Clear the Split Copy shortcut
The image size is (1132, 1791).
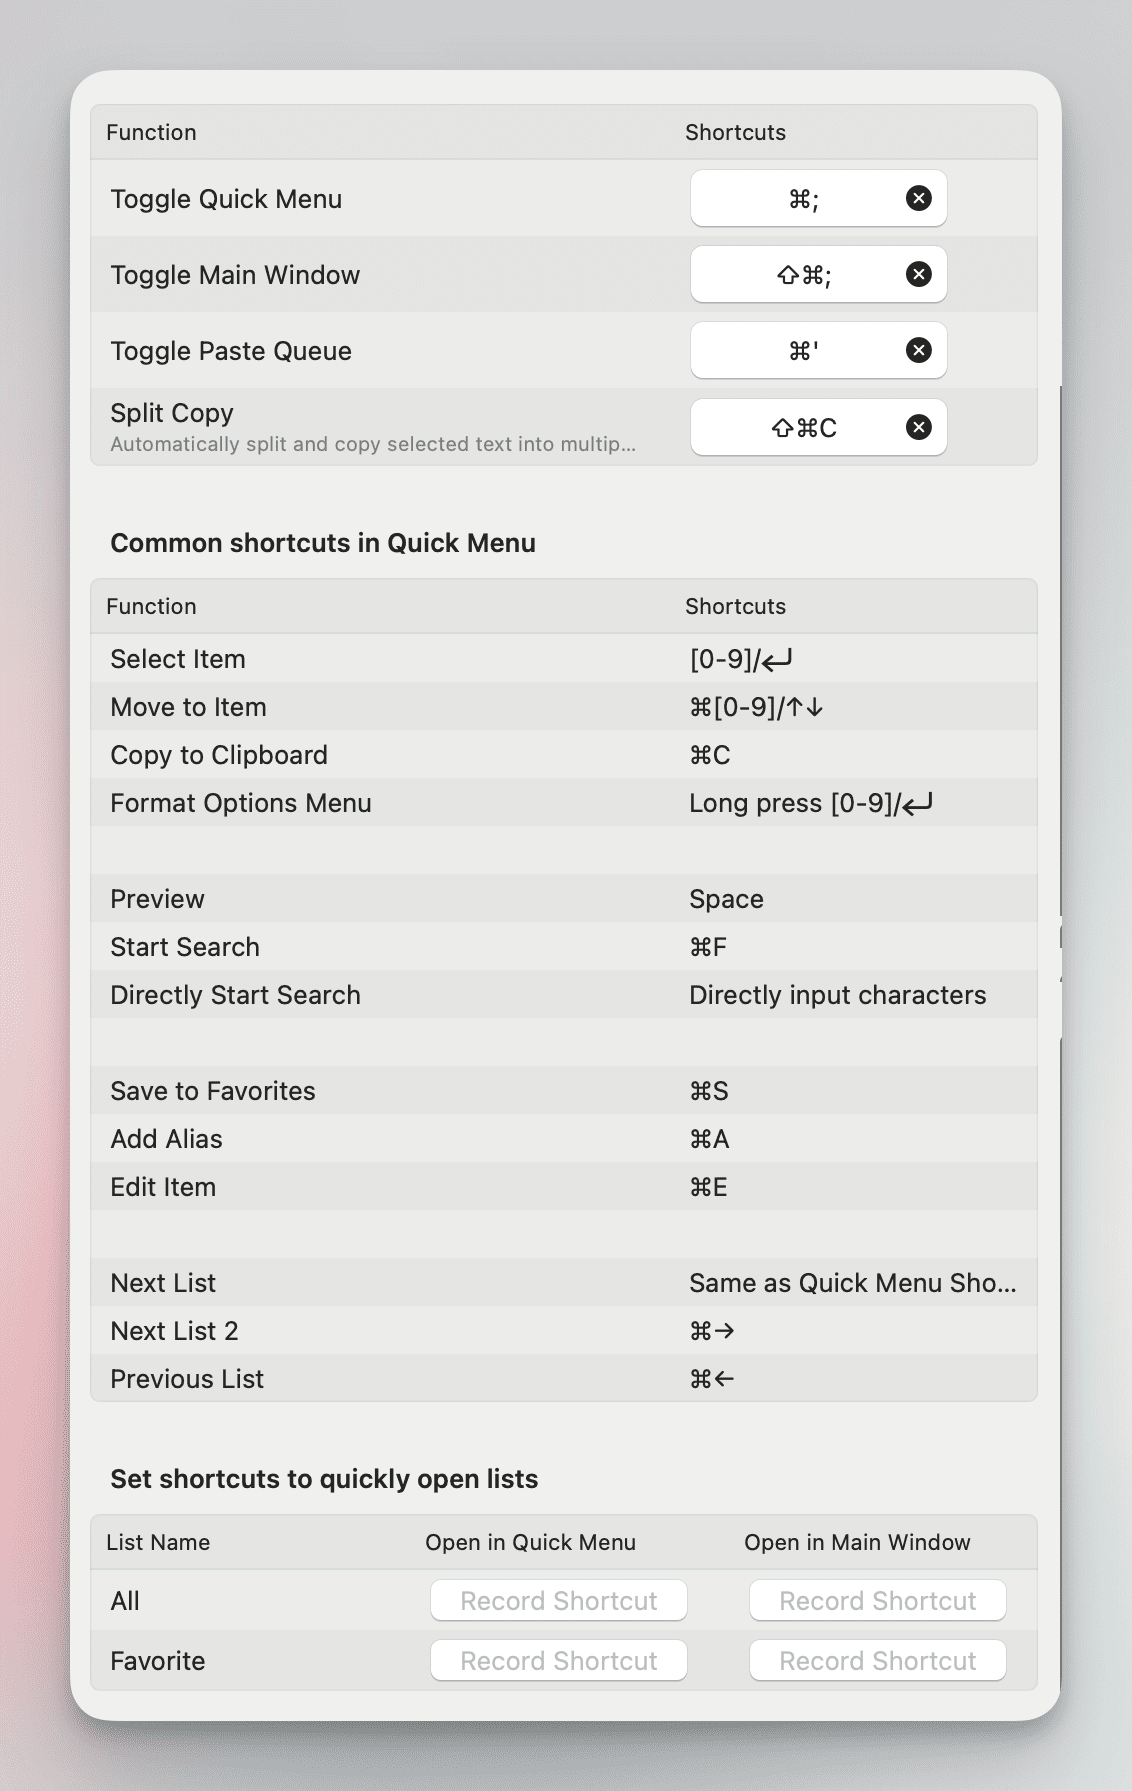click(918, 428)
